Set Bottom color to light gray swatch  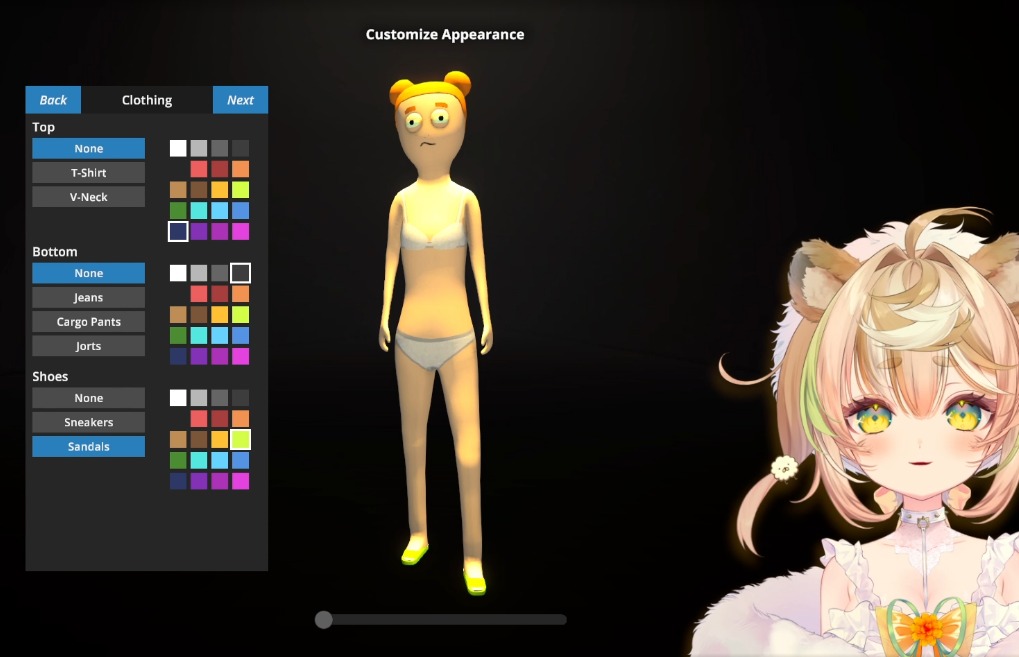click(199, 273)
